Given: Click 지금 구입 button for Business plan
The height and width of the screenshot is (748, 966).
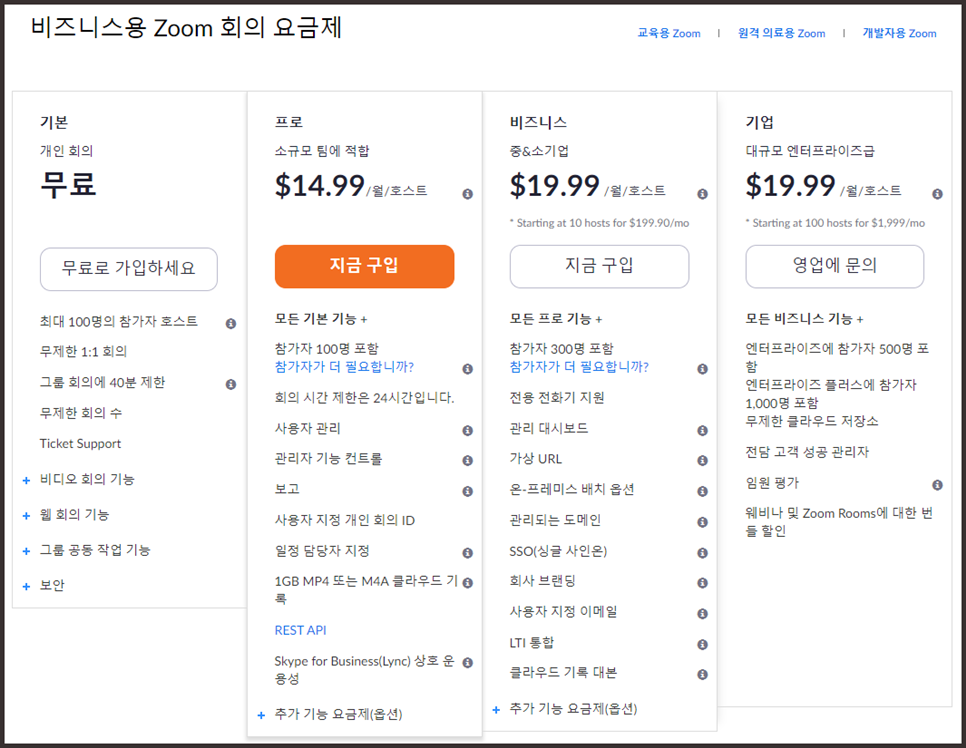Looking at the screenshot, I should coord(599,266).
